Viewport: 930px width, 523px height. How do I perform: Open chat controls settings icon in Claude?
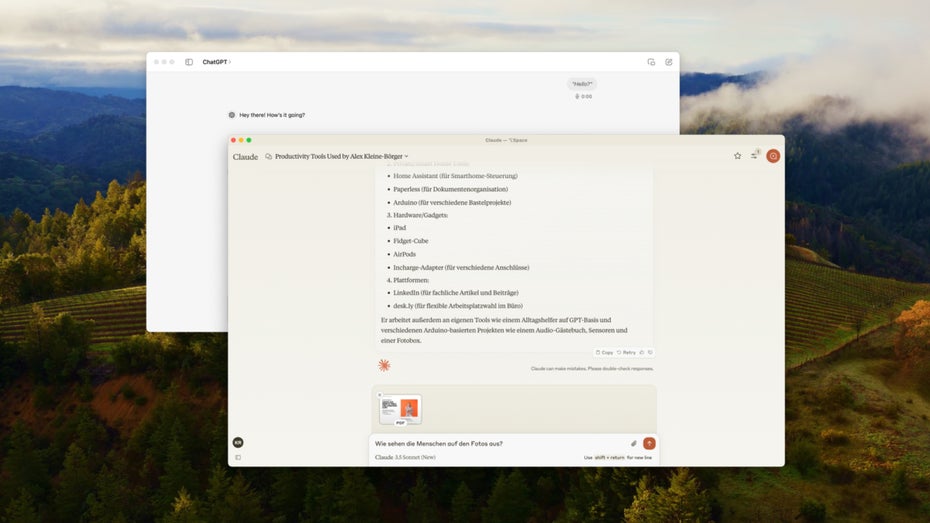click(754, 155)
